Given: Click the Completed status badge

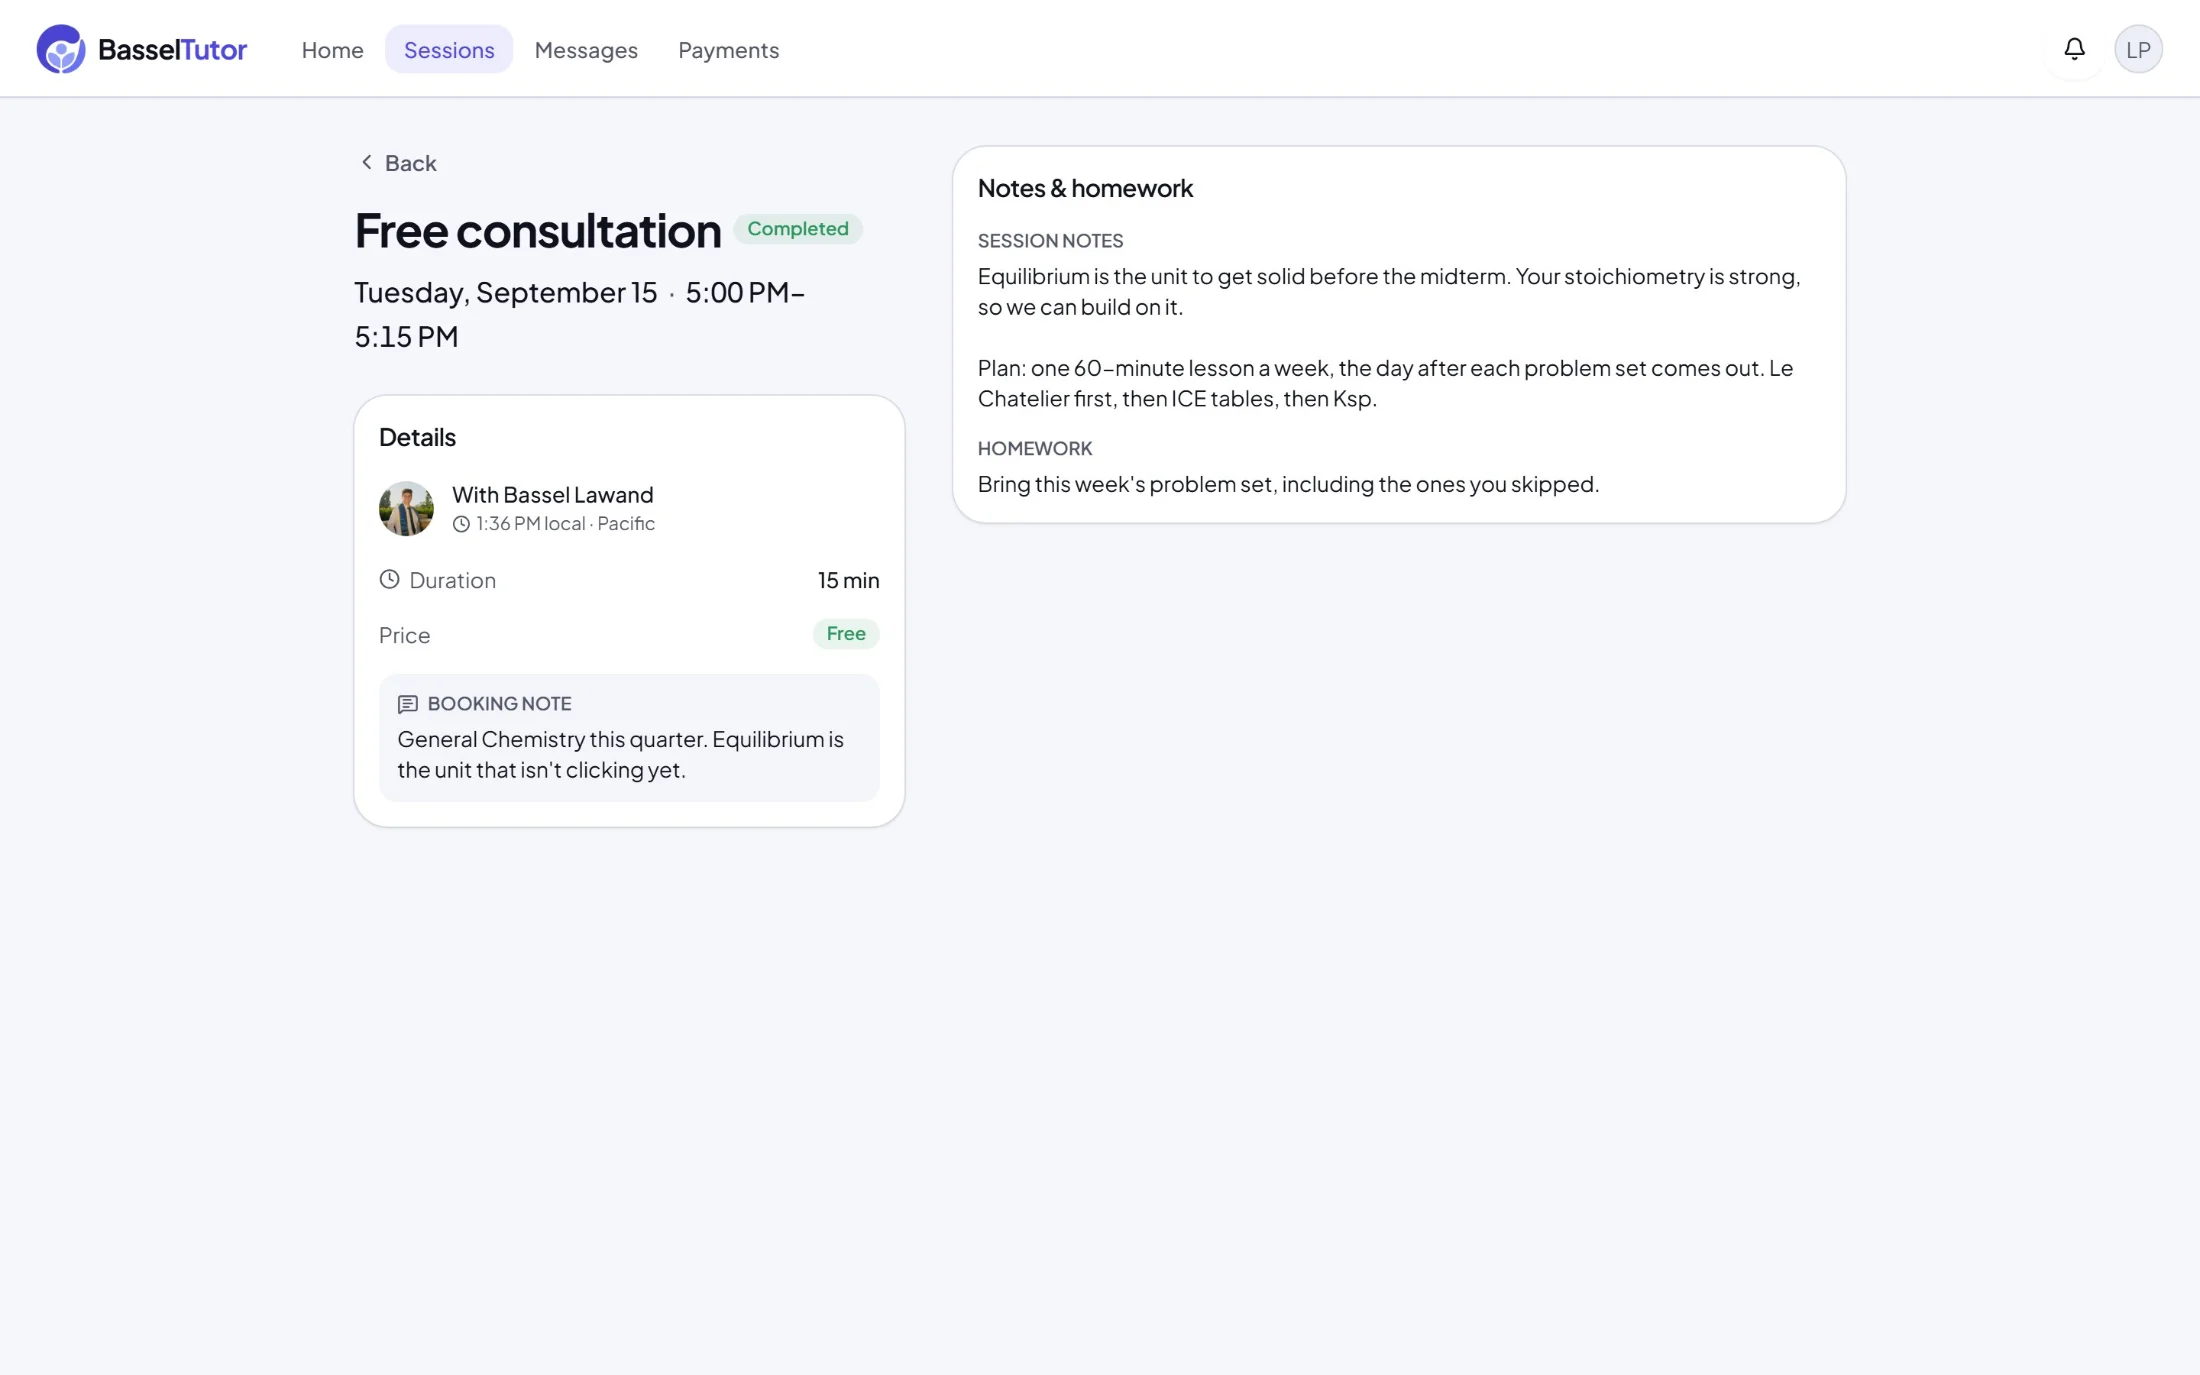Looking at the screenshot, I should (798, 228).
